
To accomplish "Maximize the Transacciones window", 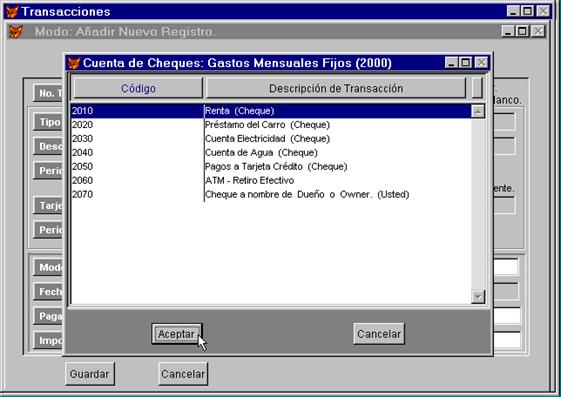I will [527, 11].
